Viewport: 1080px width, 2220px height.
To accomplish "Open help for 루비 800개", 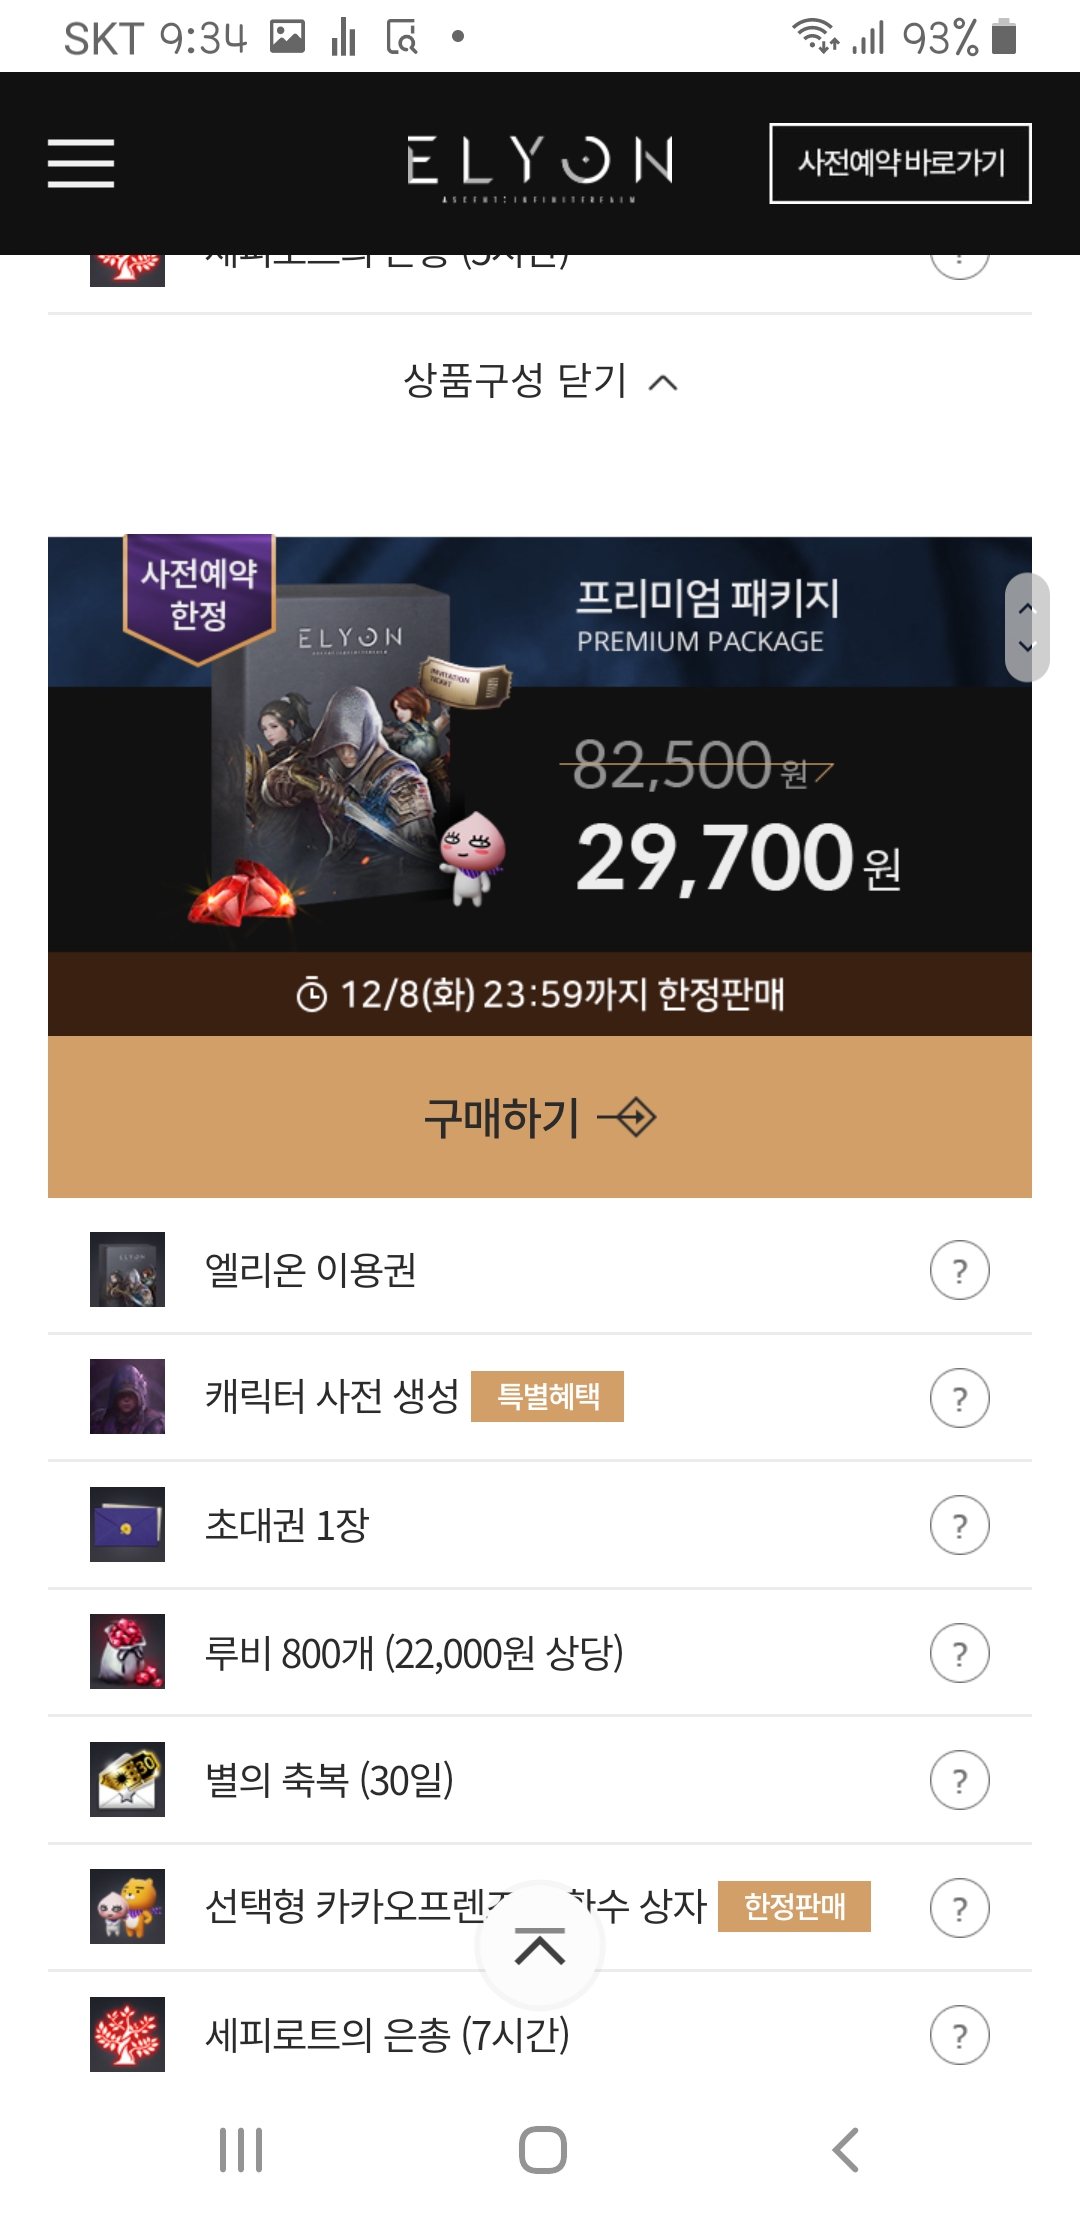I will (x=959, y=1653).
